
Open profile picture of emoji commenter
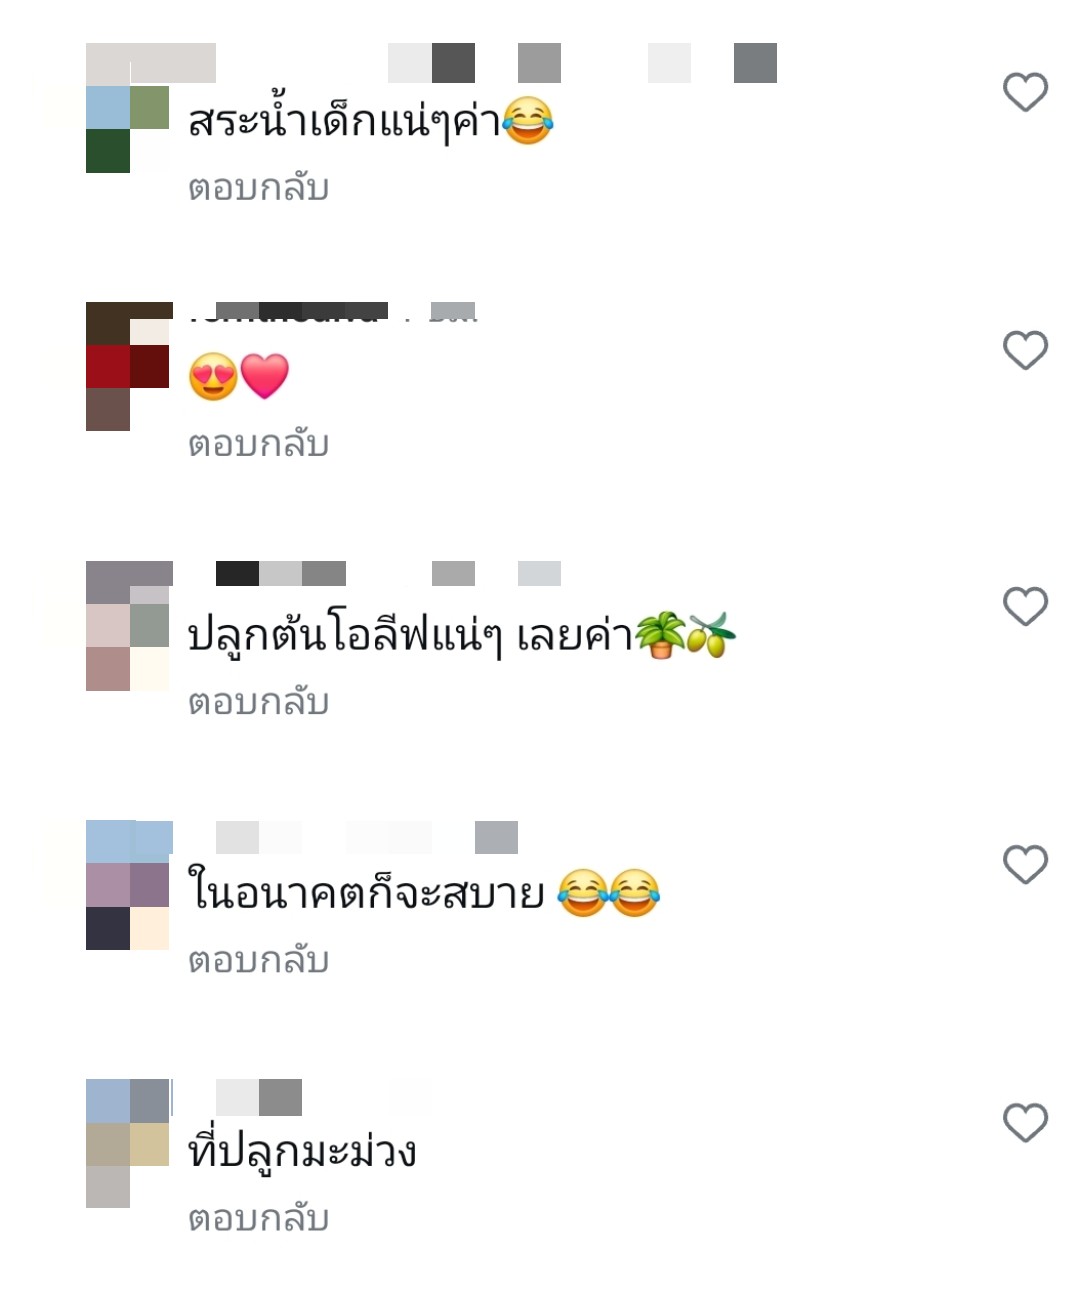[128, 366]
